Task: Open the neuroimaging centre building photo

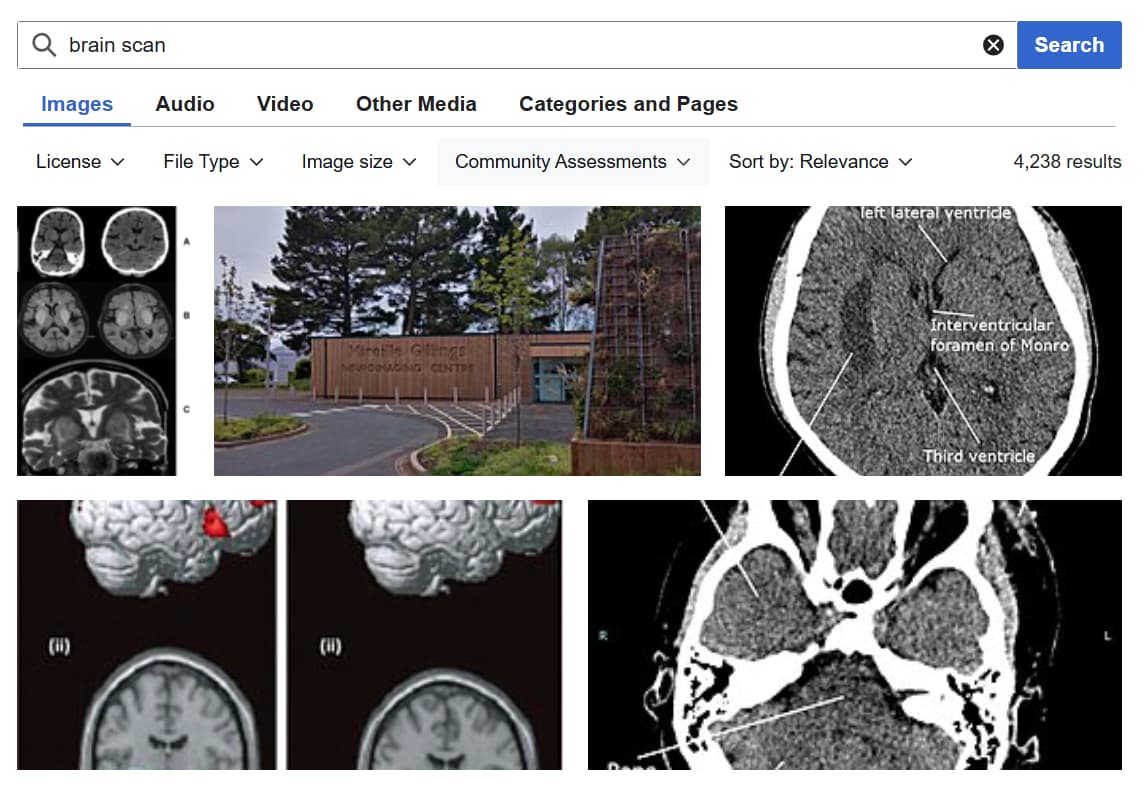Action: 457,341
